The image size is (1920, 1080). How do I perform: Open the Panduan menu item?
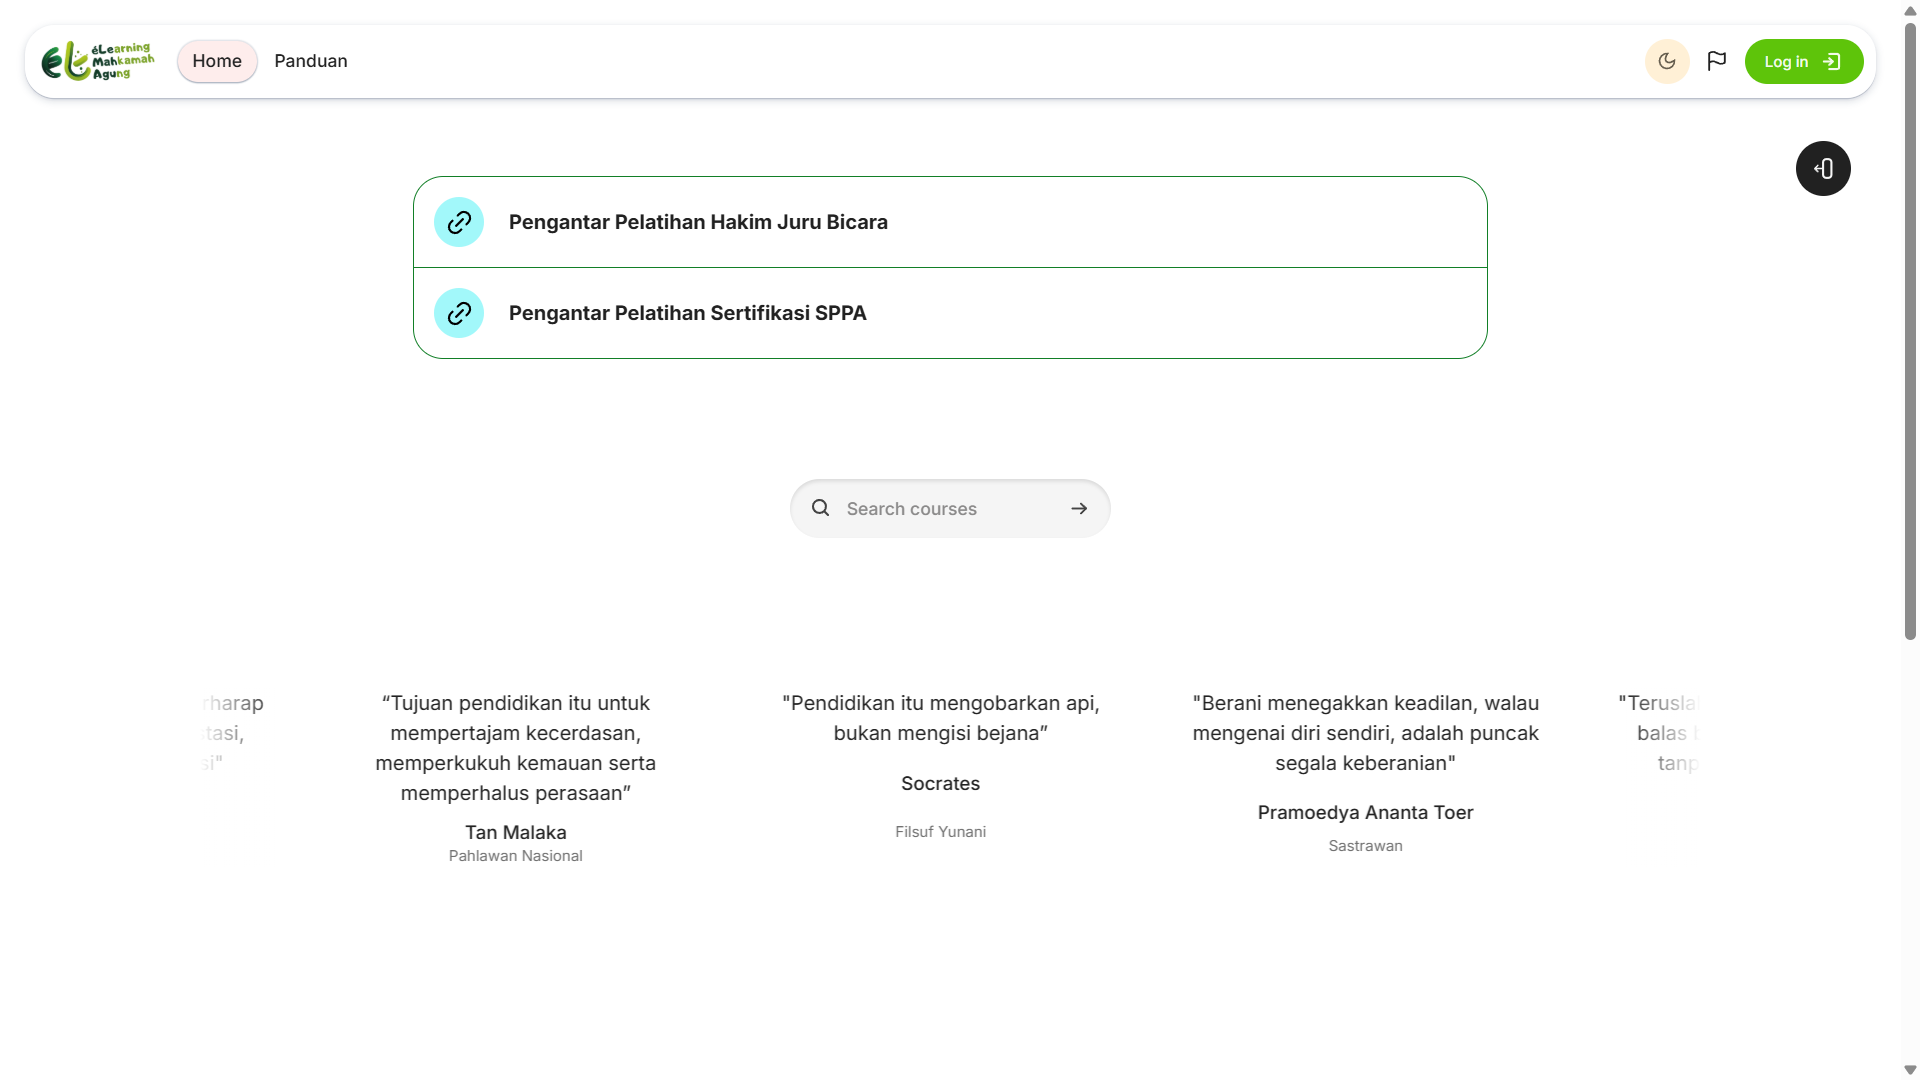[x=311, y=61]
